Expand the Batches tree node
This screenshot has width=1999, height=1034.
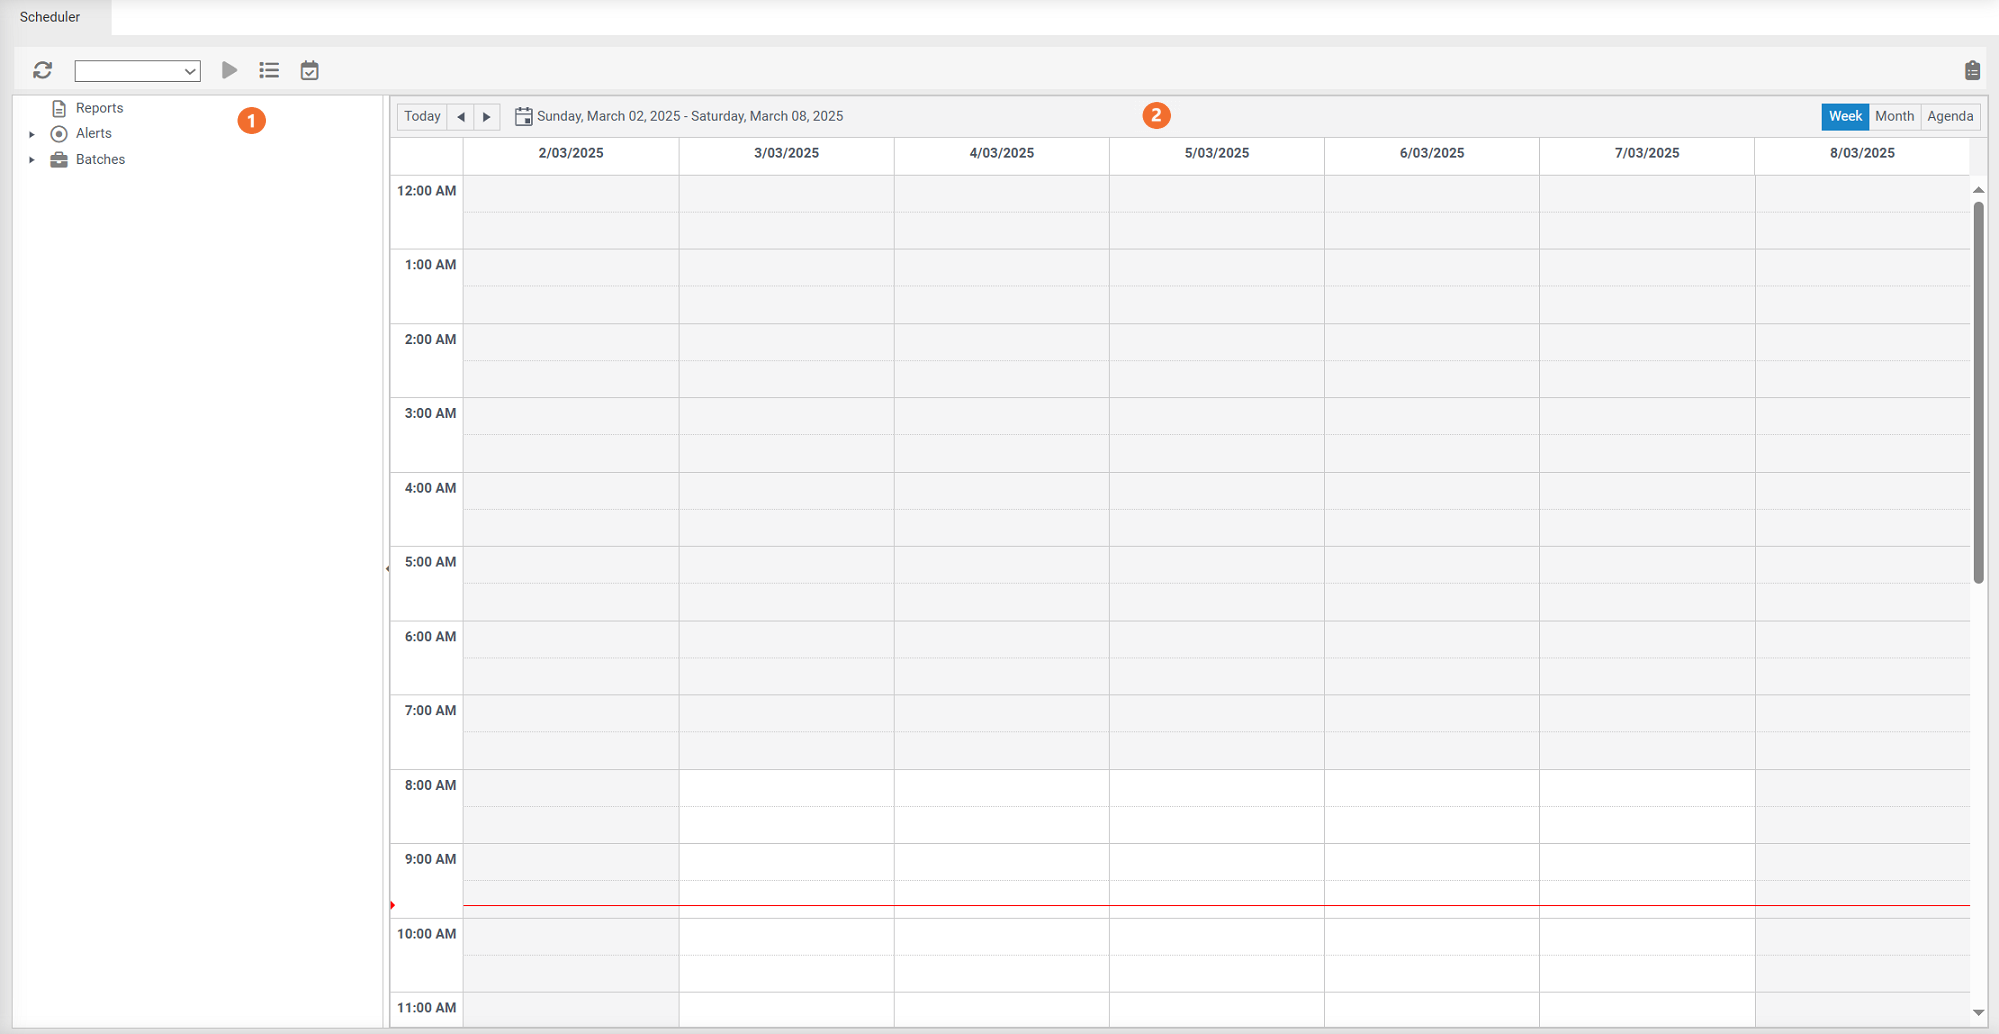(31, 159)
